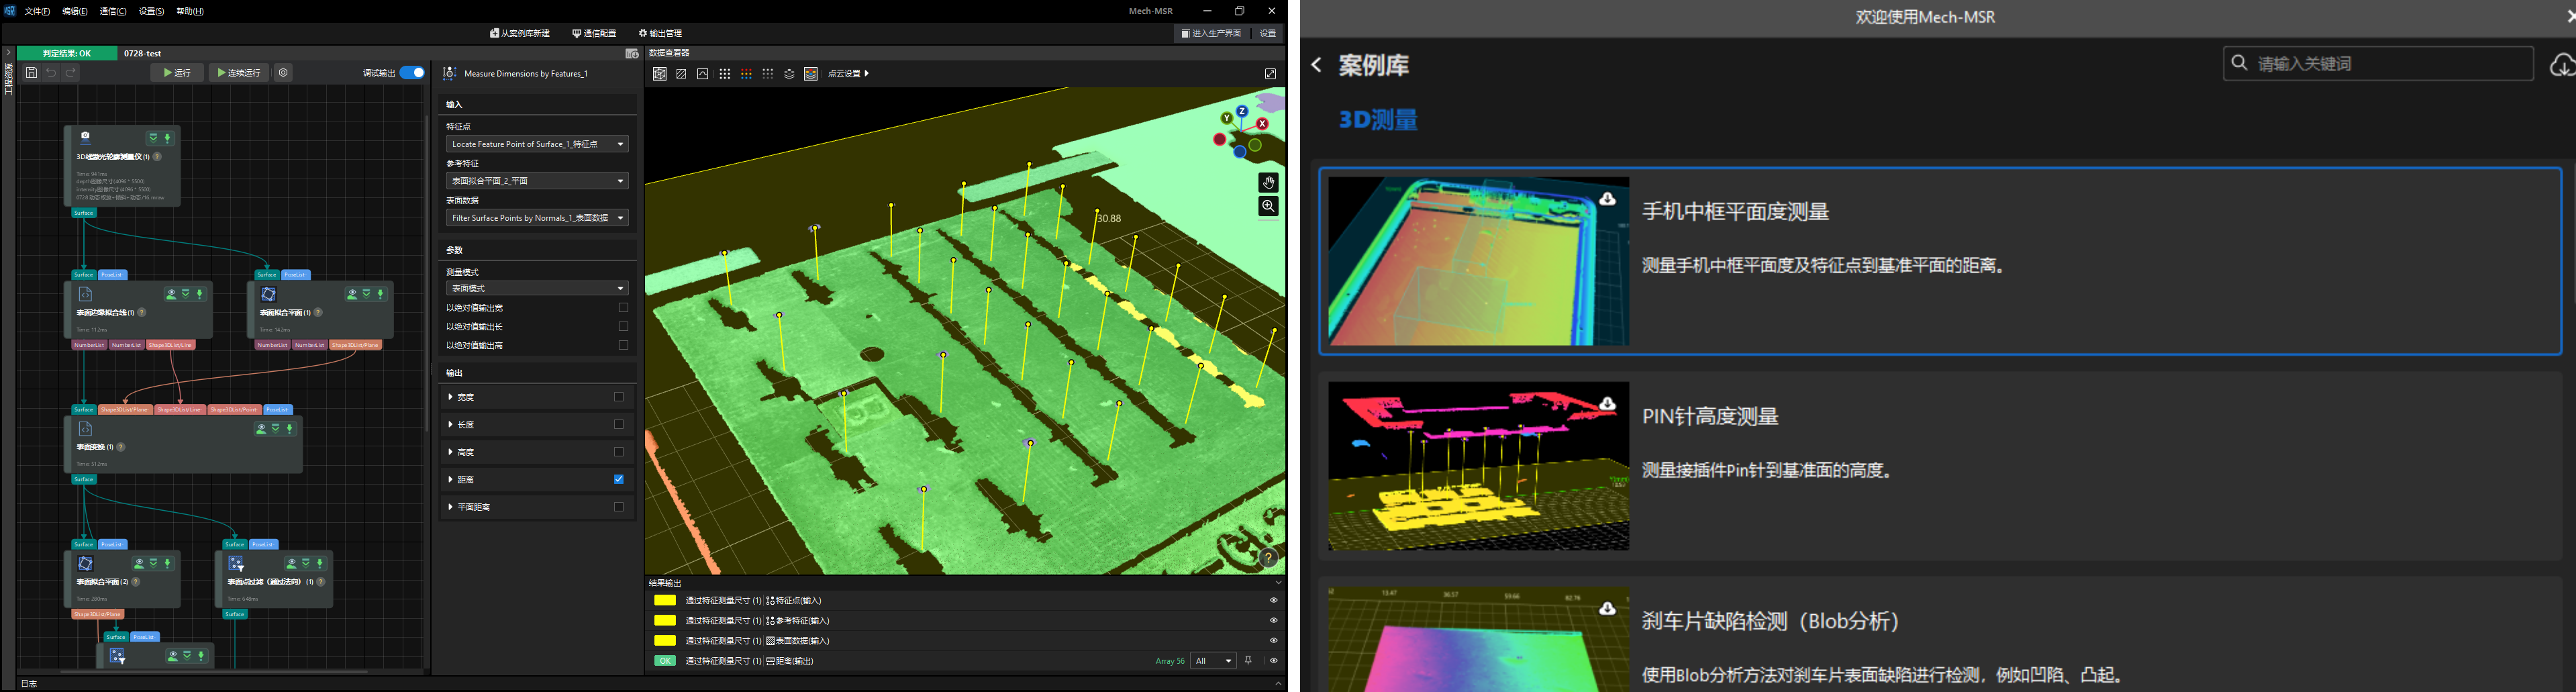This screenshot has width=2576, height=692.
Task: Expand the data viewer to fullscreen
Action: point(1270,74)
